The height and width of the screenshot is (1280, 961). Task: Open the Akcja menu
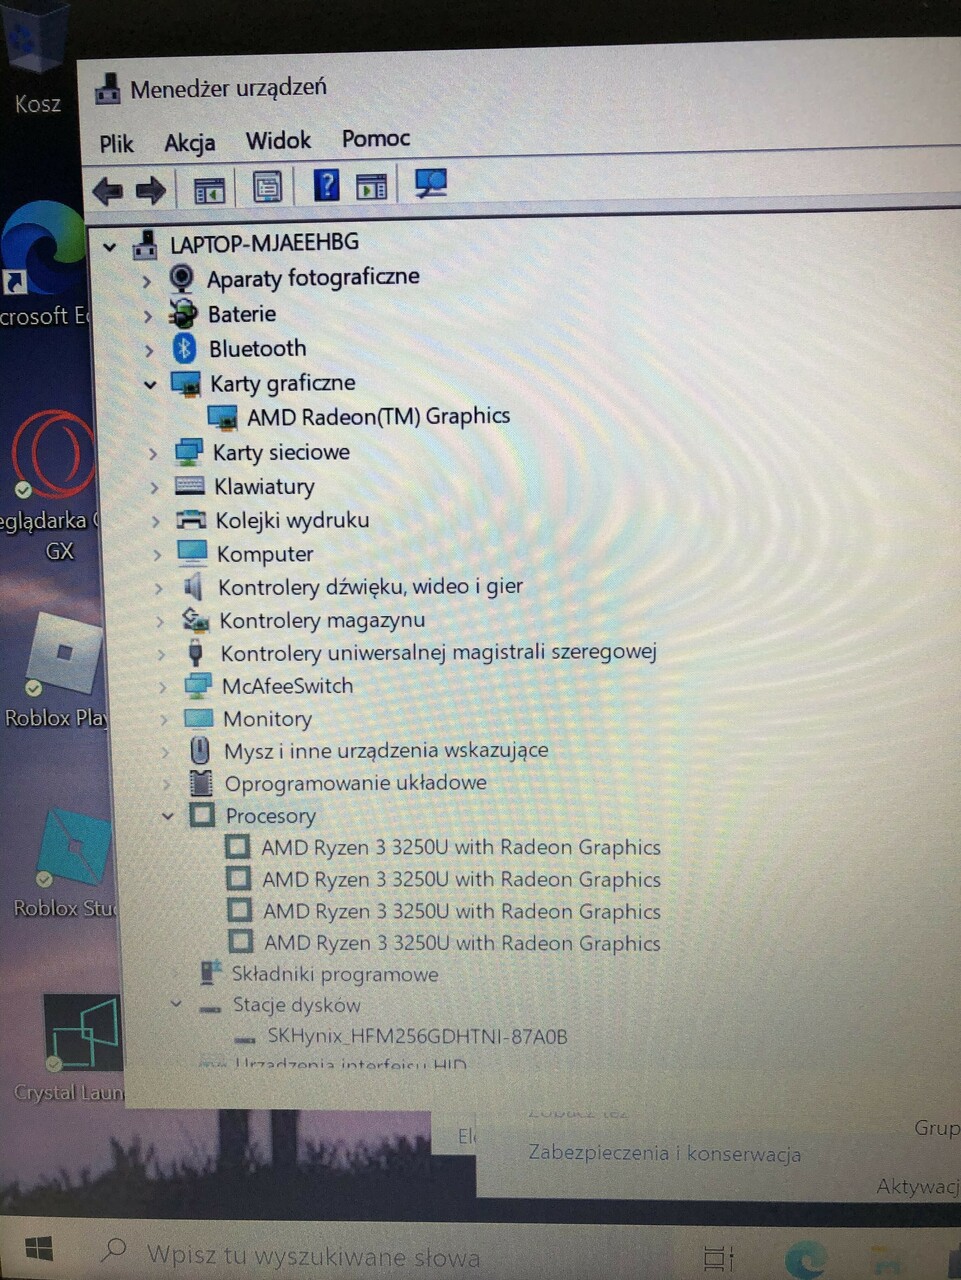(189, 142)
